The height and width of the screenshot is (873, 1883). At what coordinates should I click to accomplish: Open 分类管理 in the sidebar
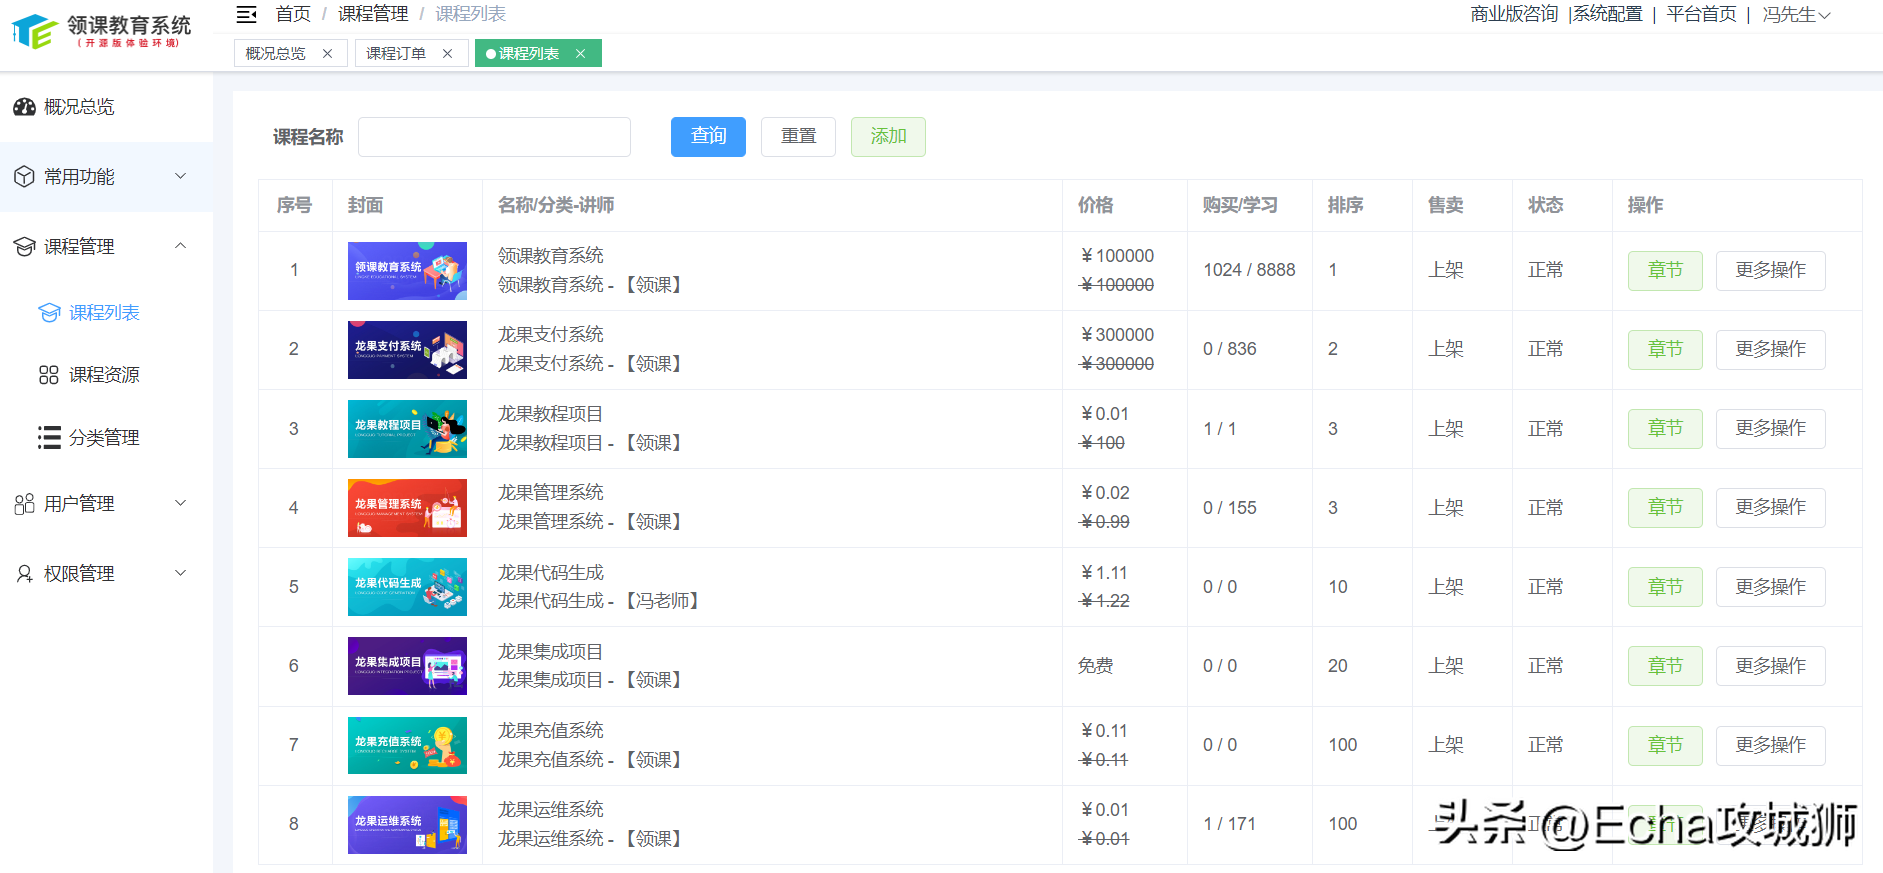tap(105, 438)
